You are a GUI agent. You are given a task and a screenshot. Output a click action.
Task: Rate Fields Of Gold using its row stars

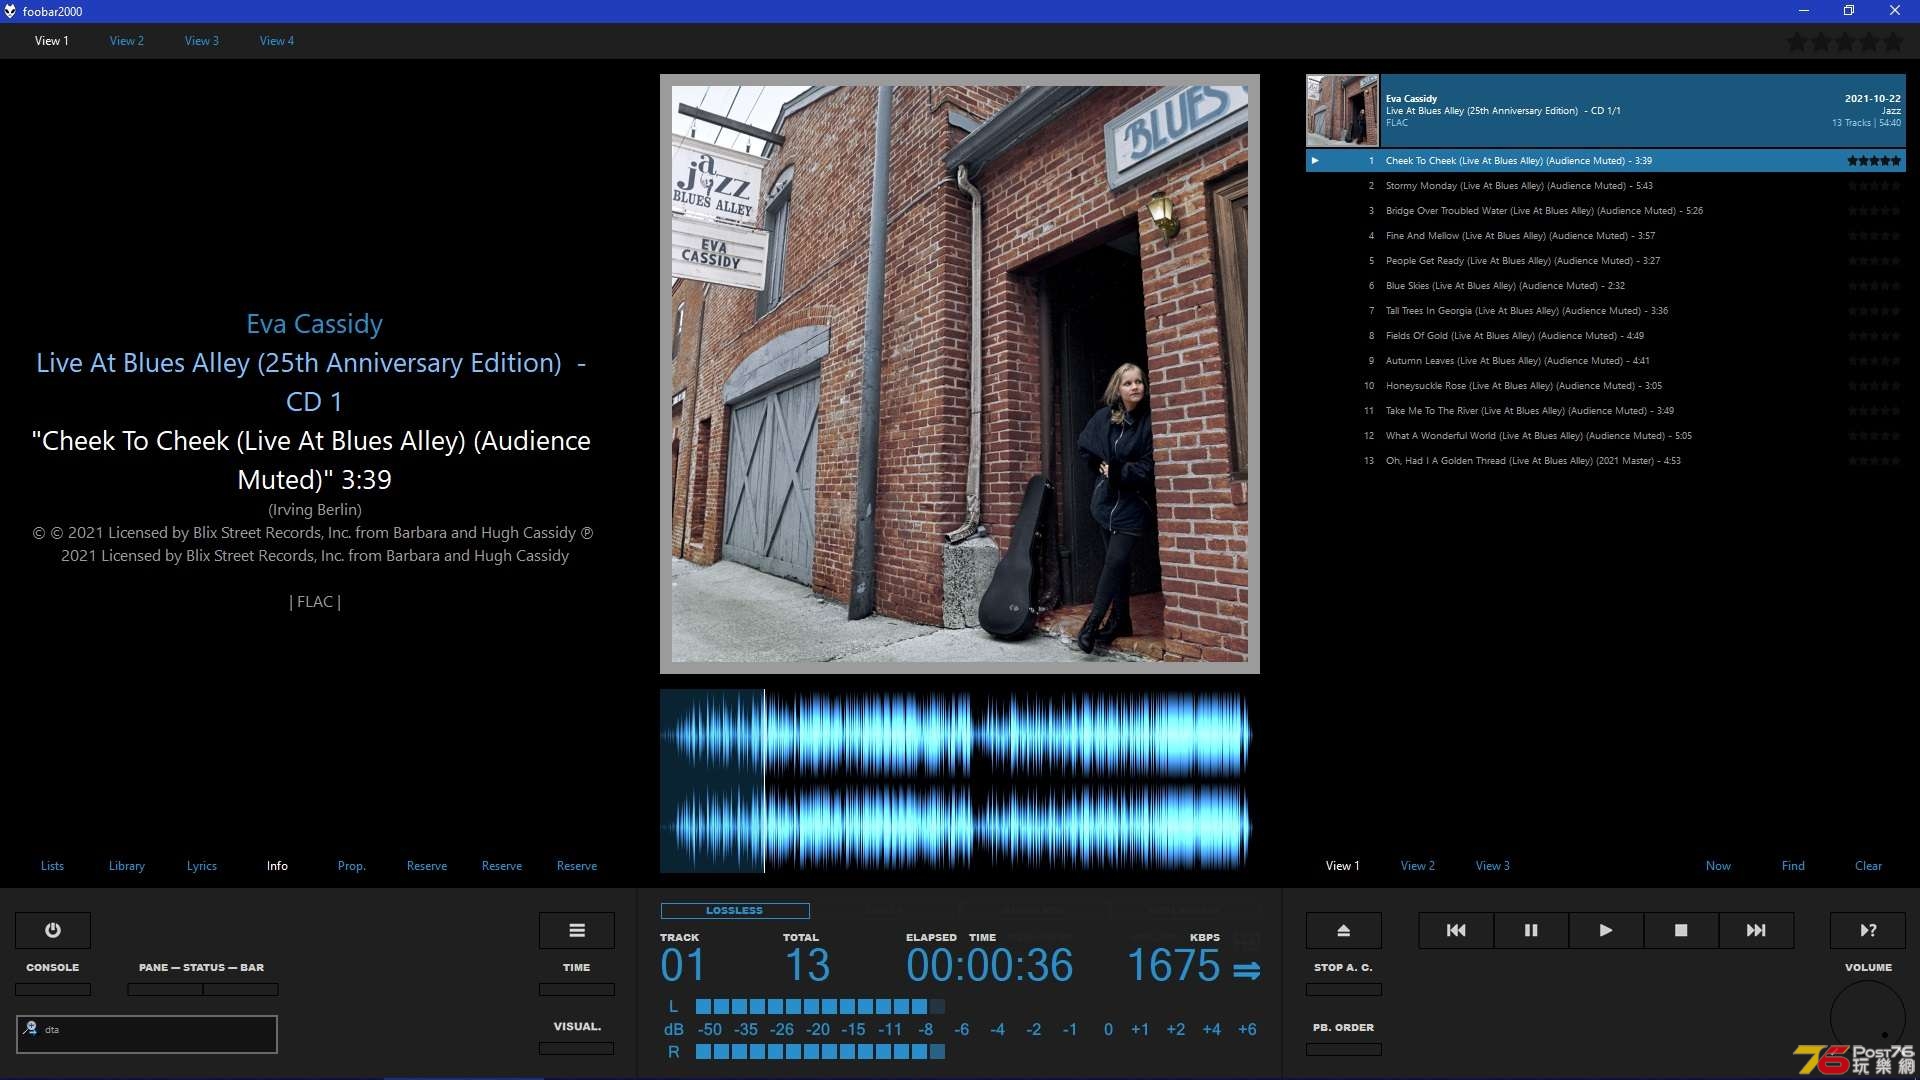tap(1873, 335)
